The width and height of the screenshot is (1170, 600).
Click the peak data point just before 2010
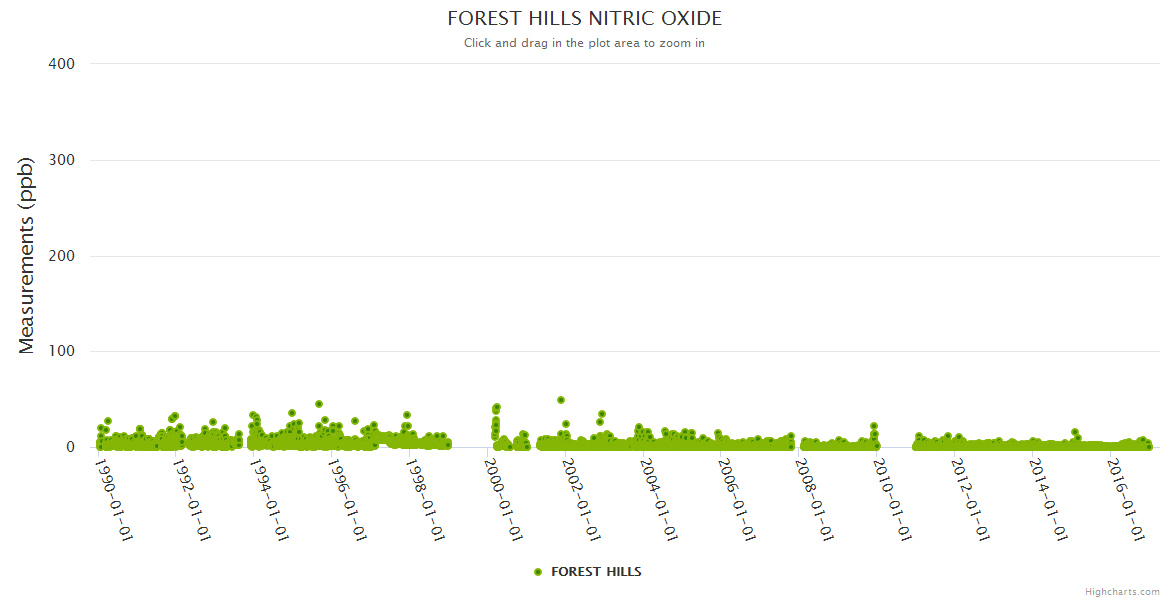tap(874, 426)
